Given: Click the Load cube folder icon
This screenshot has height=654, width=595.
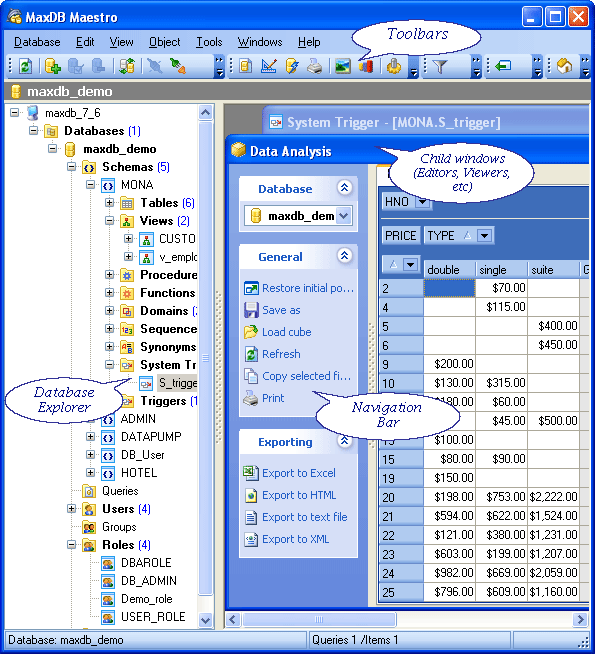Looking at the screenshot, I should click(251, 332).
